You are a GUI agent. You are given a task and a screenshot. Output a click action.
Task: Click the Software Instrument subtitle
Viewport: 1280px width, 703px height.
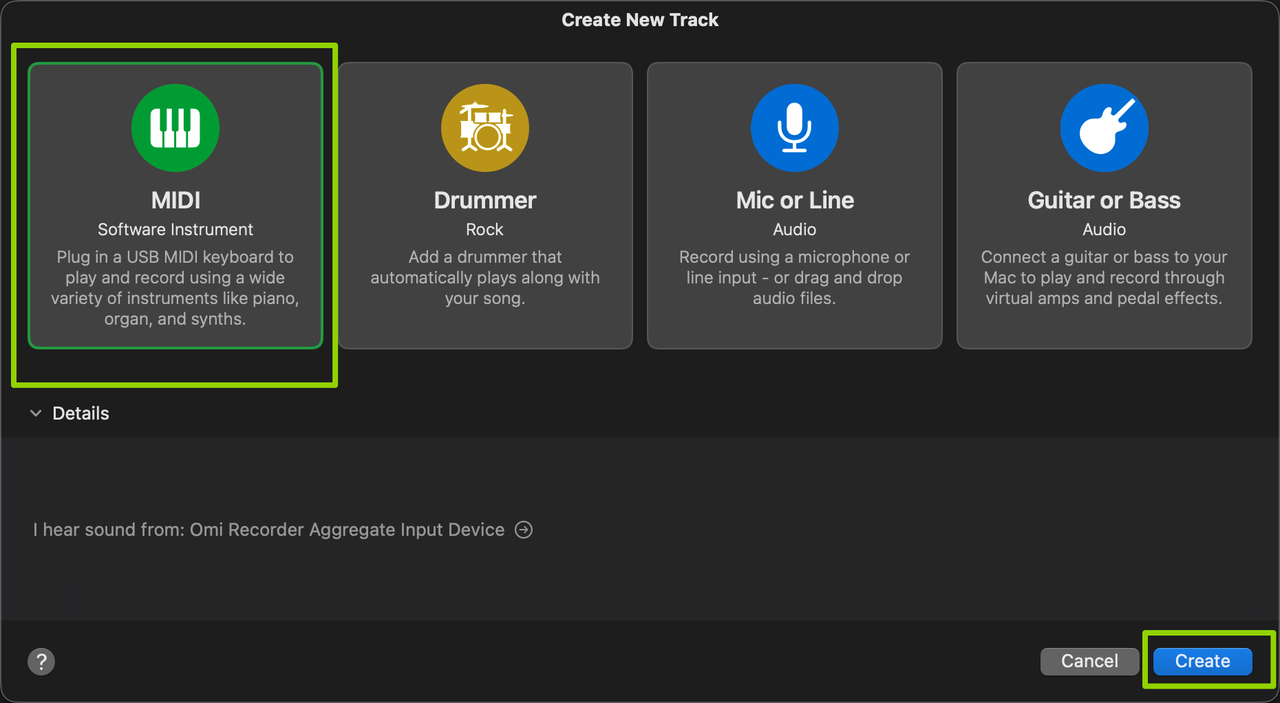[175, 230]
